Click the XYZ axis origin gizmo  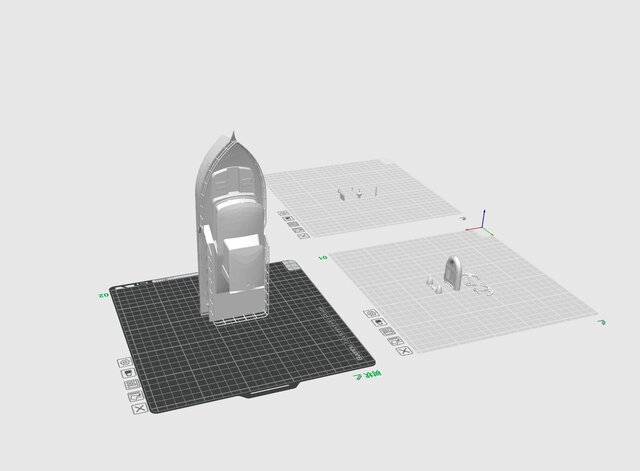click(483, 227)
